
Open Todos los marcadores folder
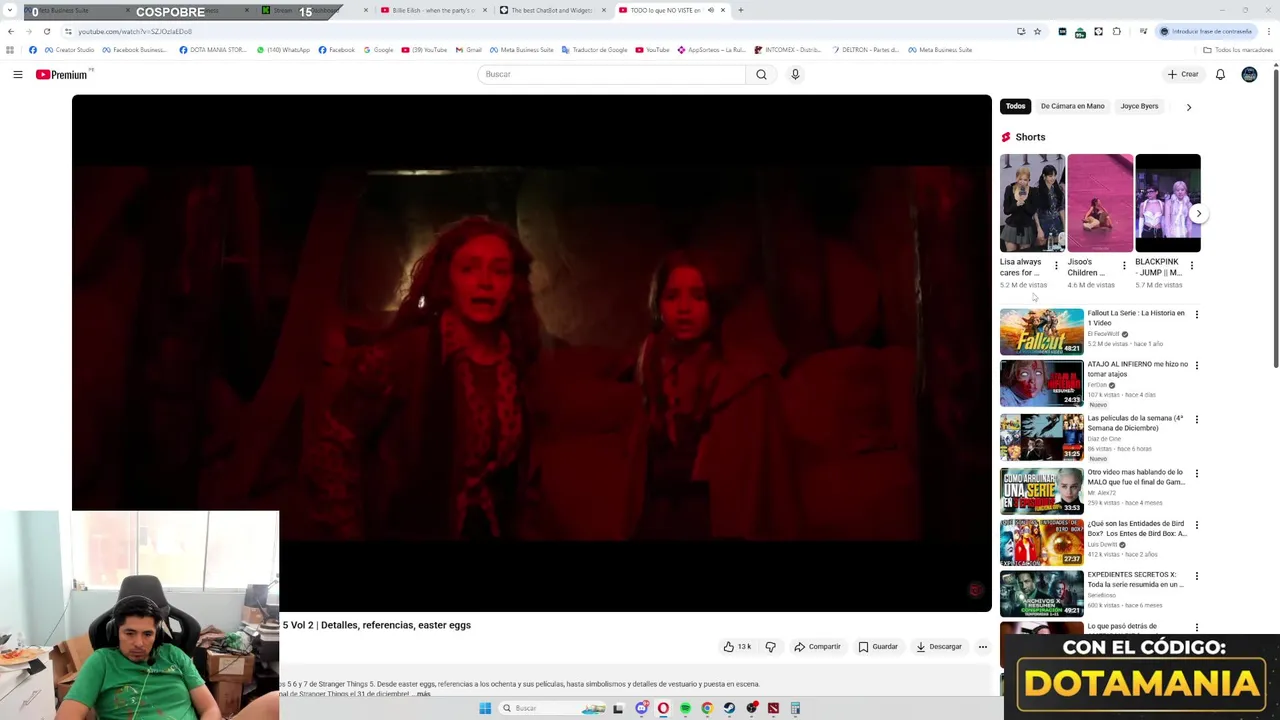pos(1238,50)
